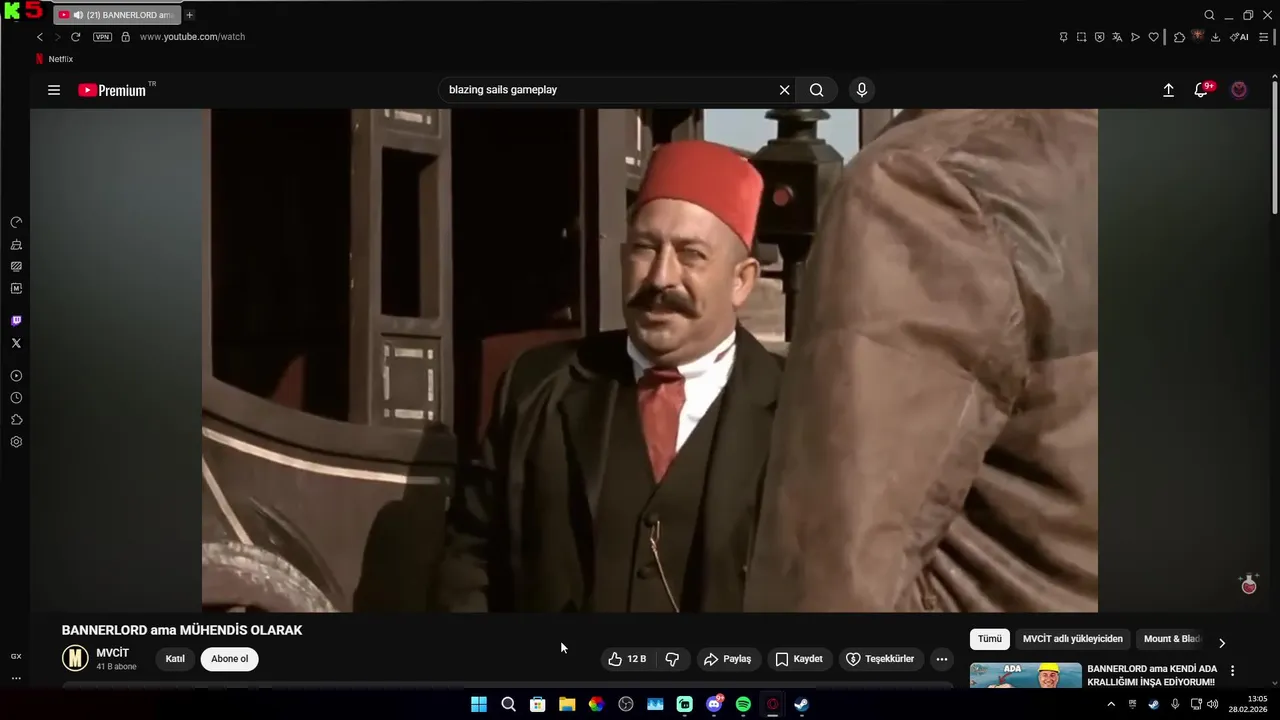This screenshot has width=1280, height=720.
Task: Open a new browser tab
Action: point(190,15)
